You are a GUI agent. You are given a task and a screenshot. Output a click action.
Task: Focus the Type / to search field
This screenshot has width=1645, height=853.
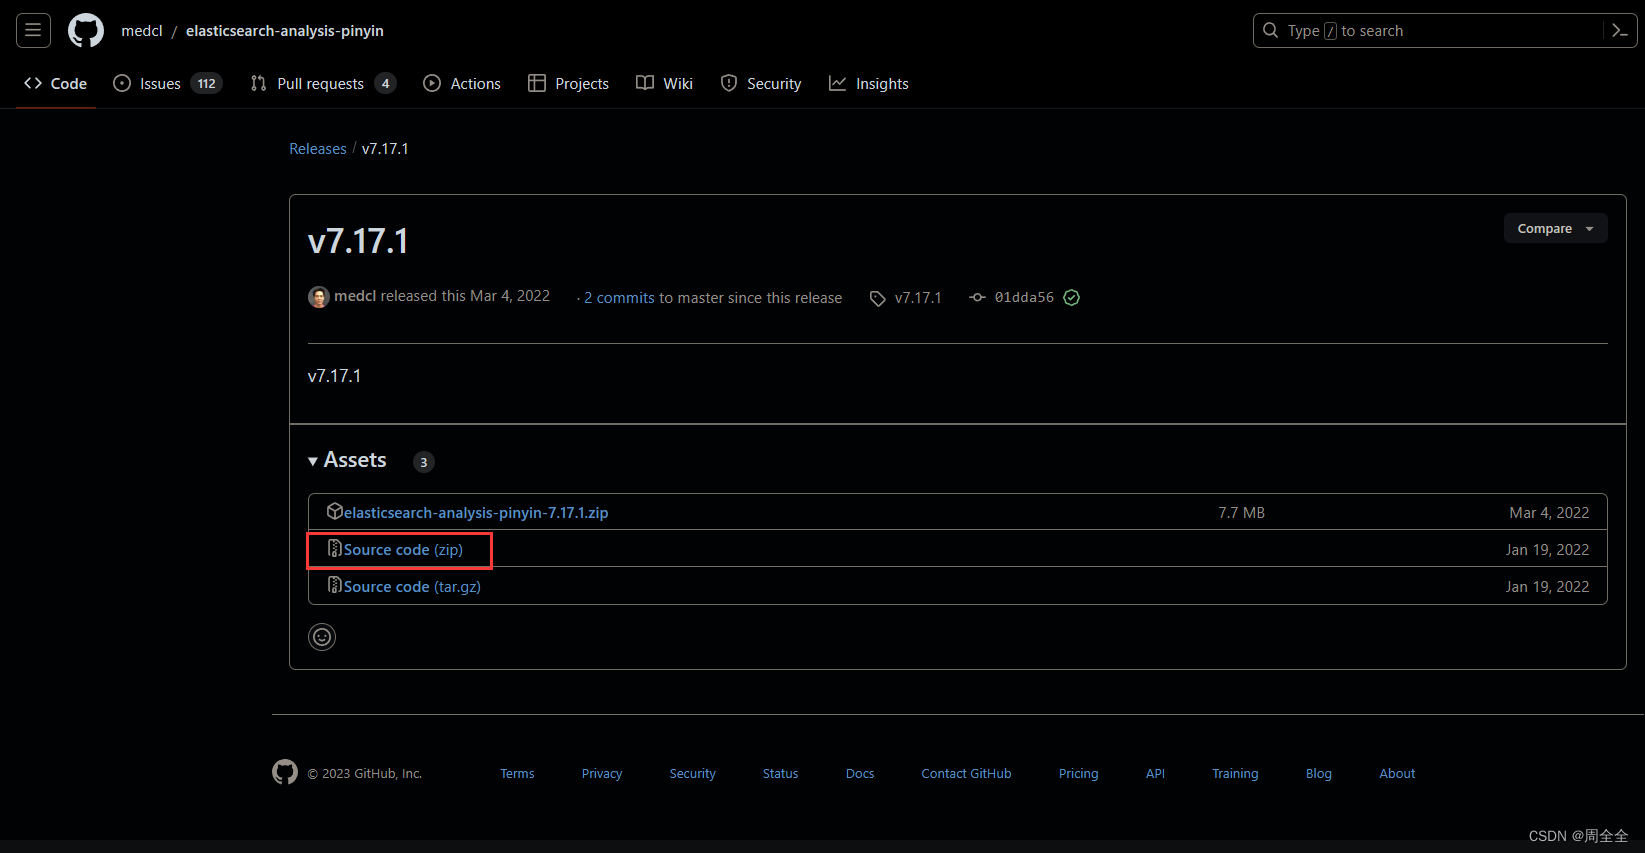(1445, 31)
